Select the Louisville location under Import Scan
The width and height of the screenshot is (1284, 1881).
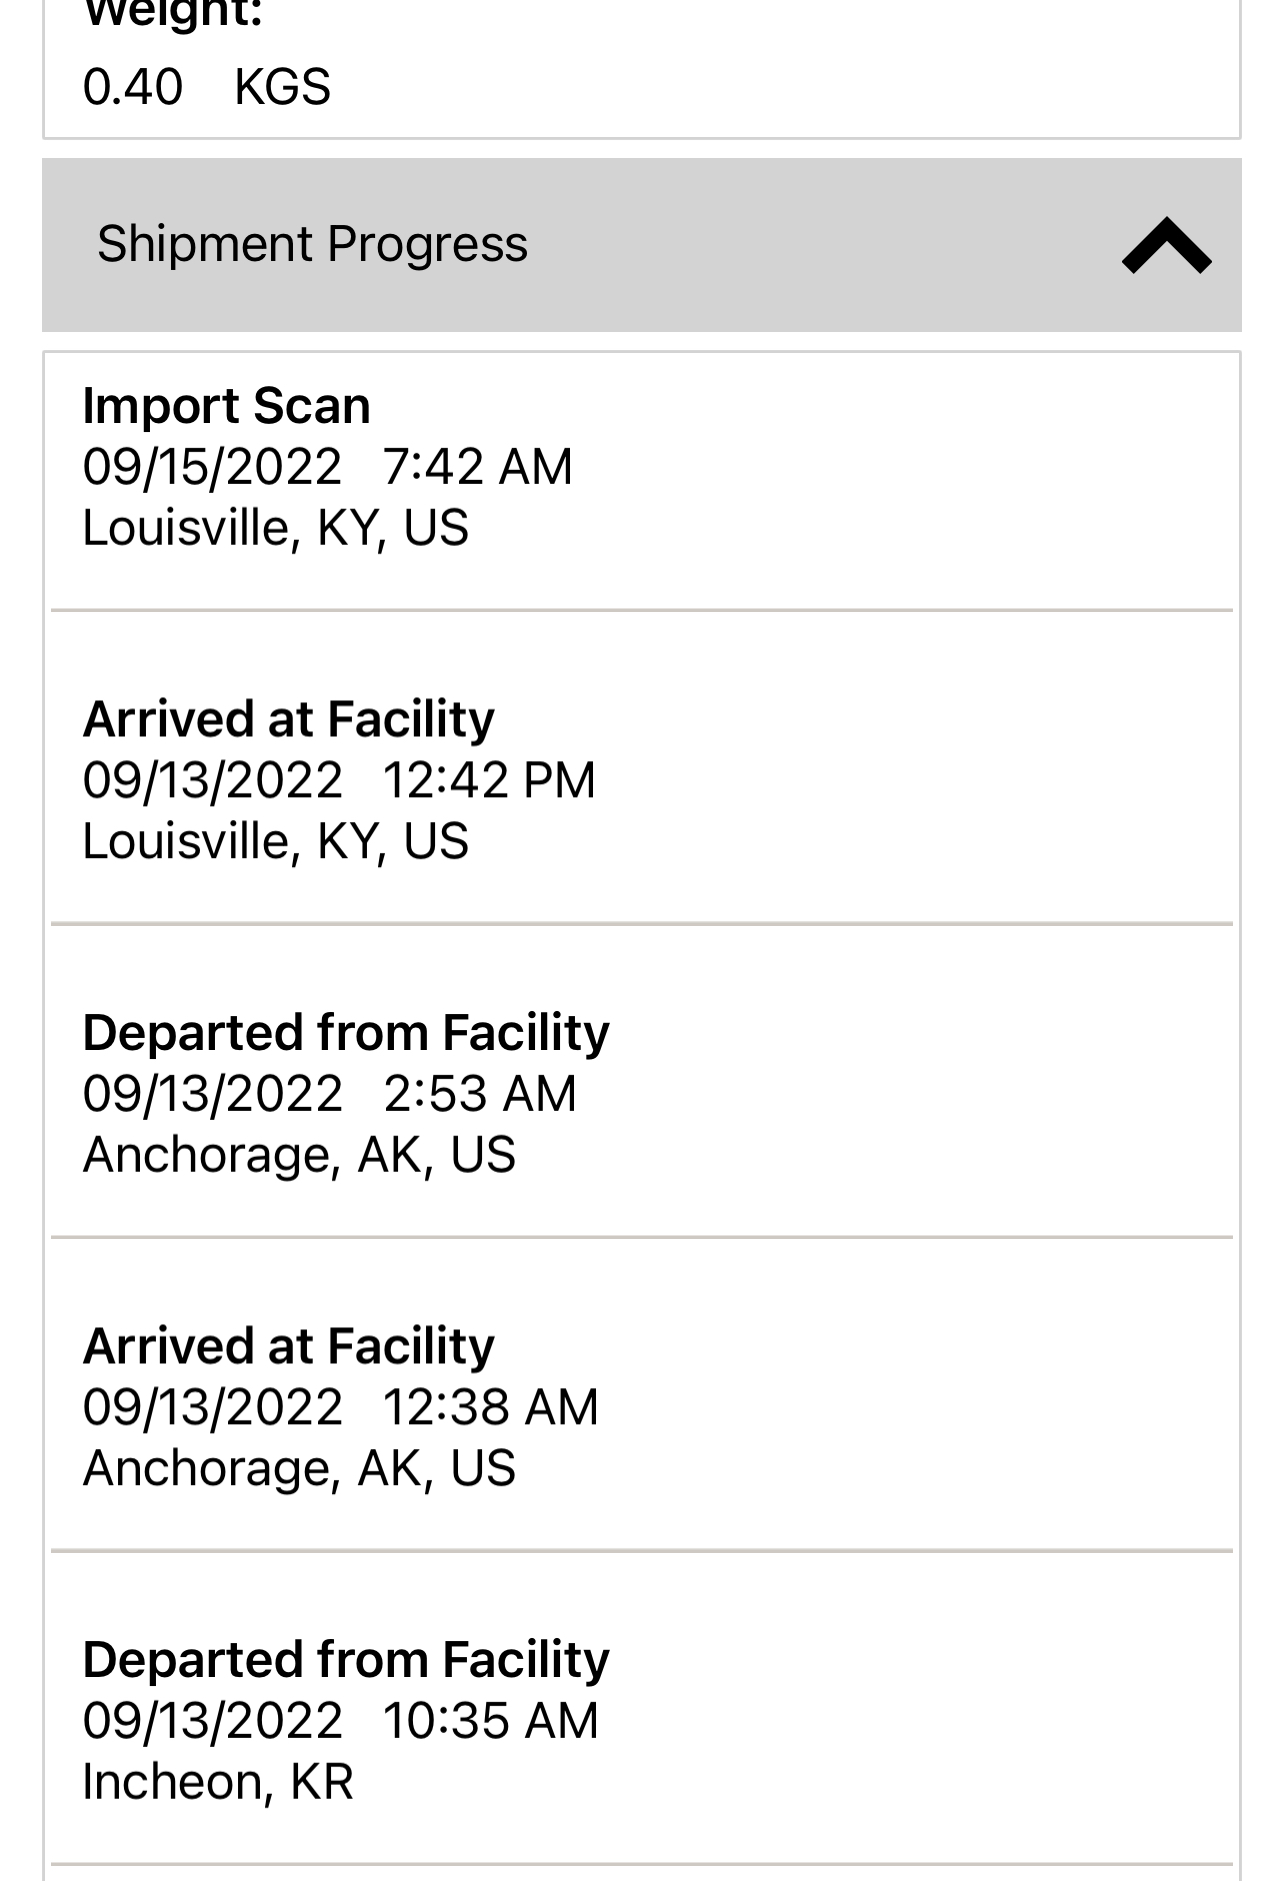tap(275, 528)
